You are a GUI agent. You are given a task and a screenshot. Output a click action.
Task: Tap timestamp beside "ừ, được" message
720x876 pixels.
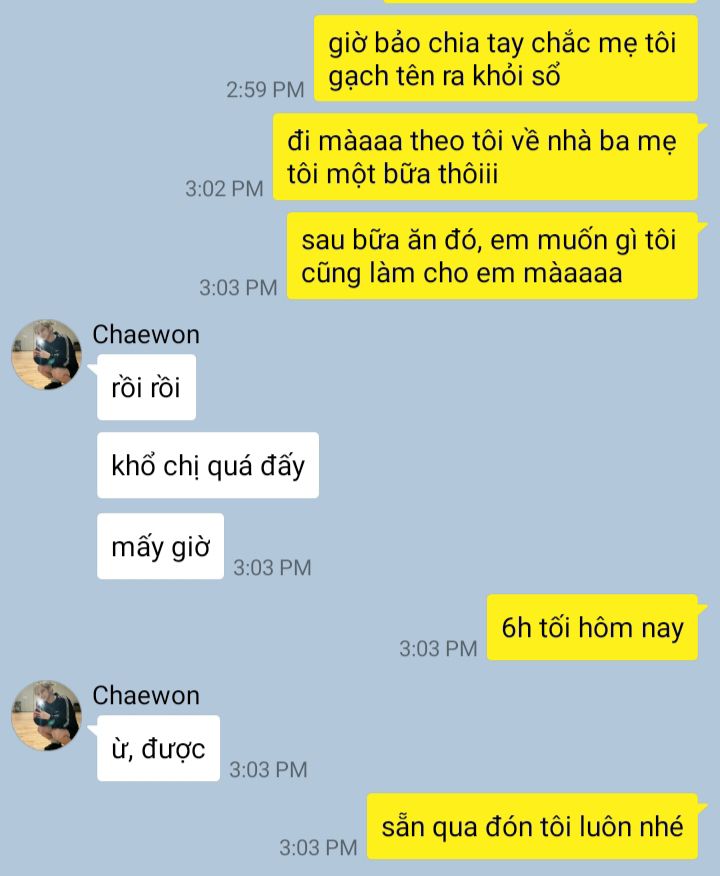click(268, 770)
